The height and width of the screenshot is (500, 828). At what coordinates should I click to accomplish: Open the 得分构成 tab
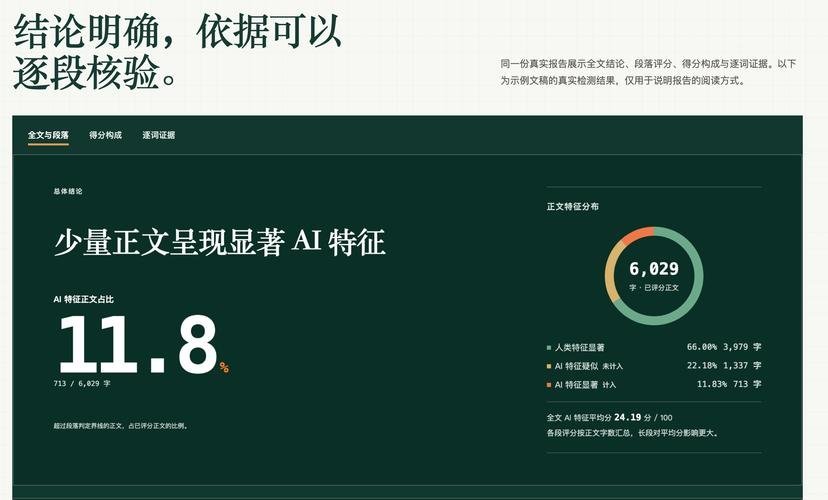click(106, 135)
